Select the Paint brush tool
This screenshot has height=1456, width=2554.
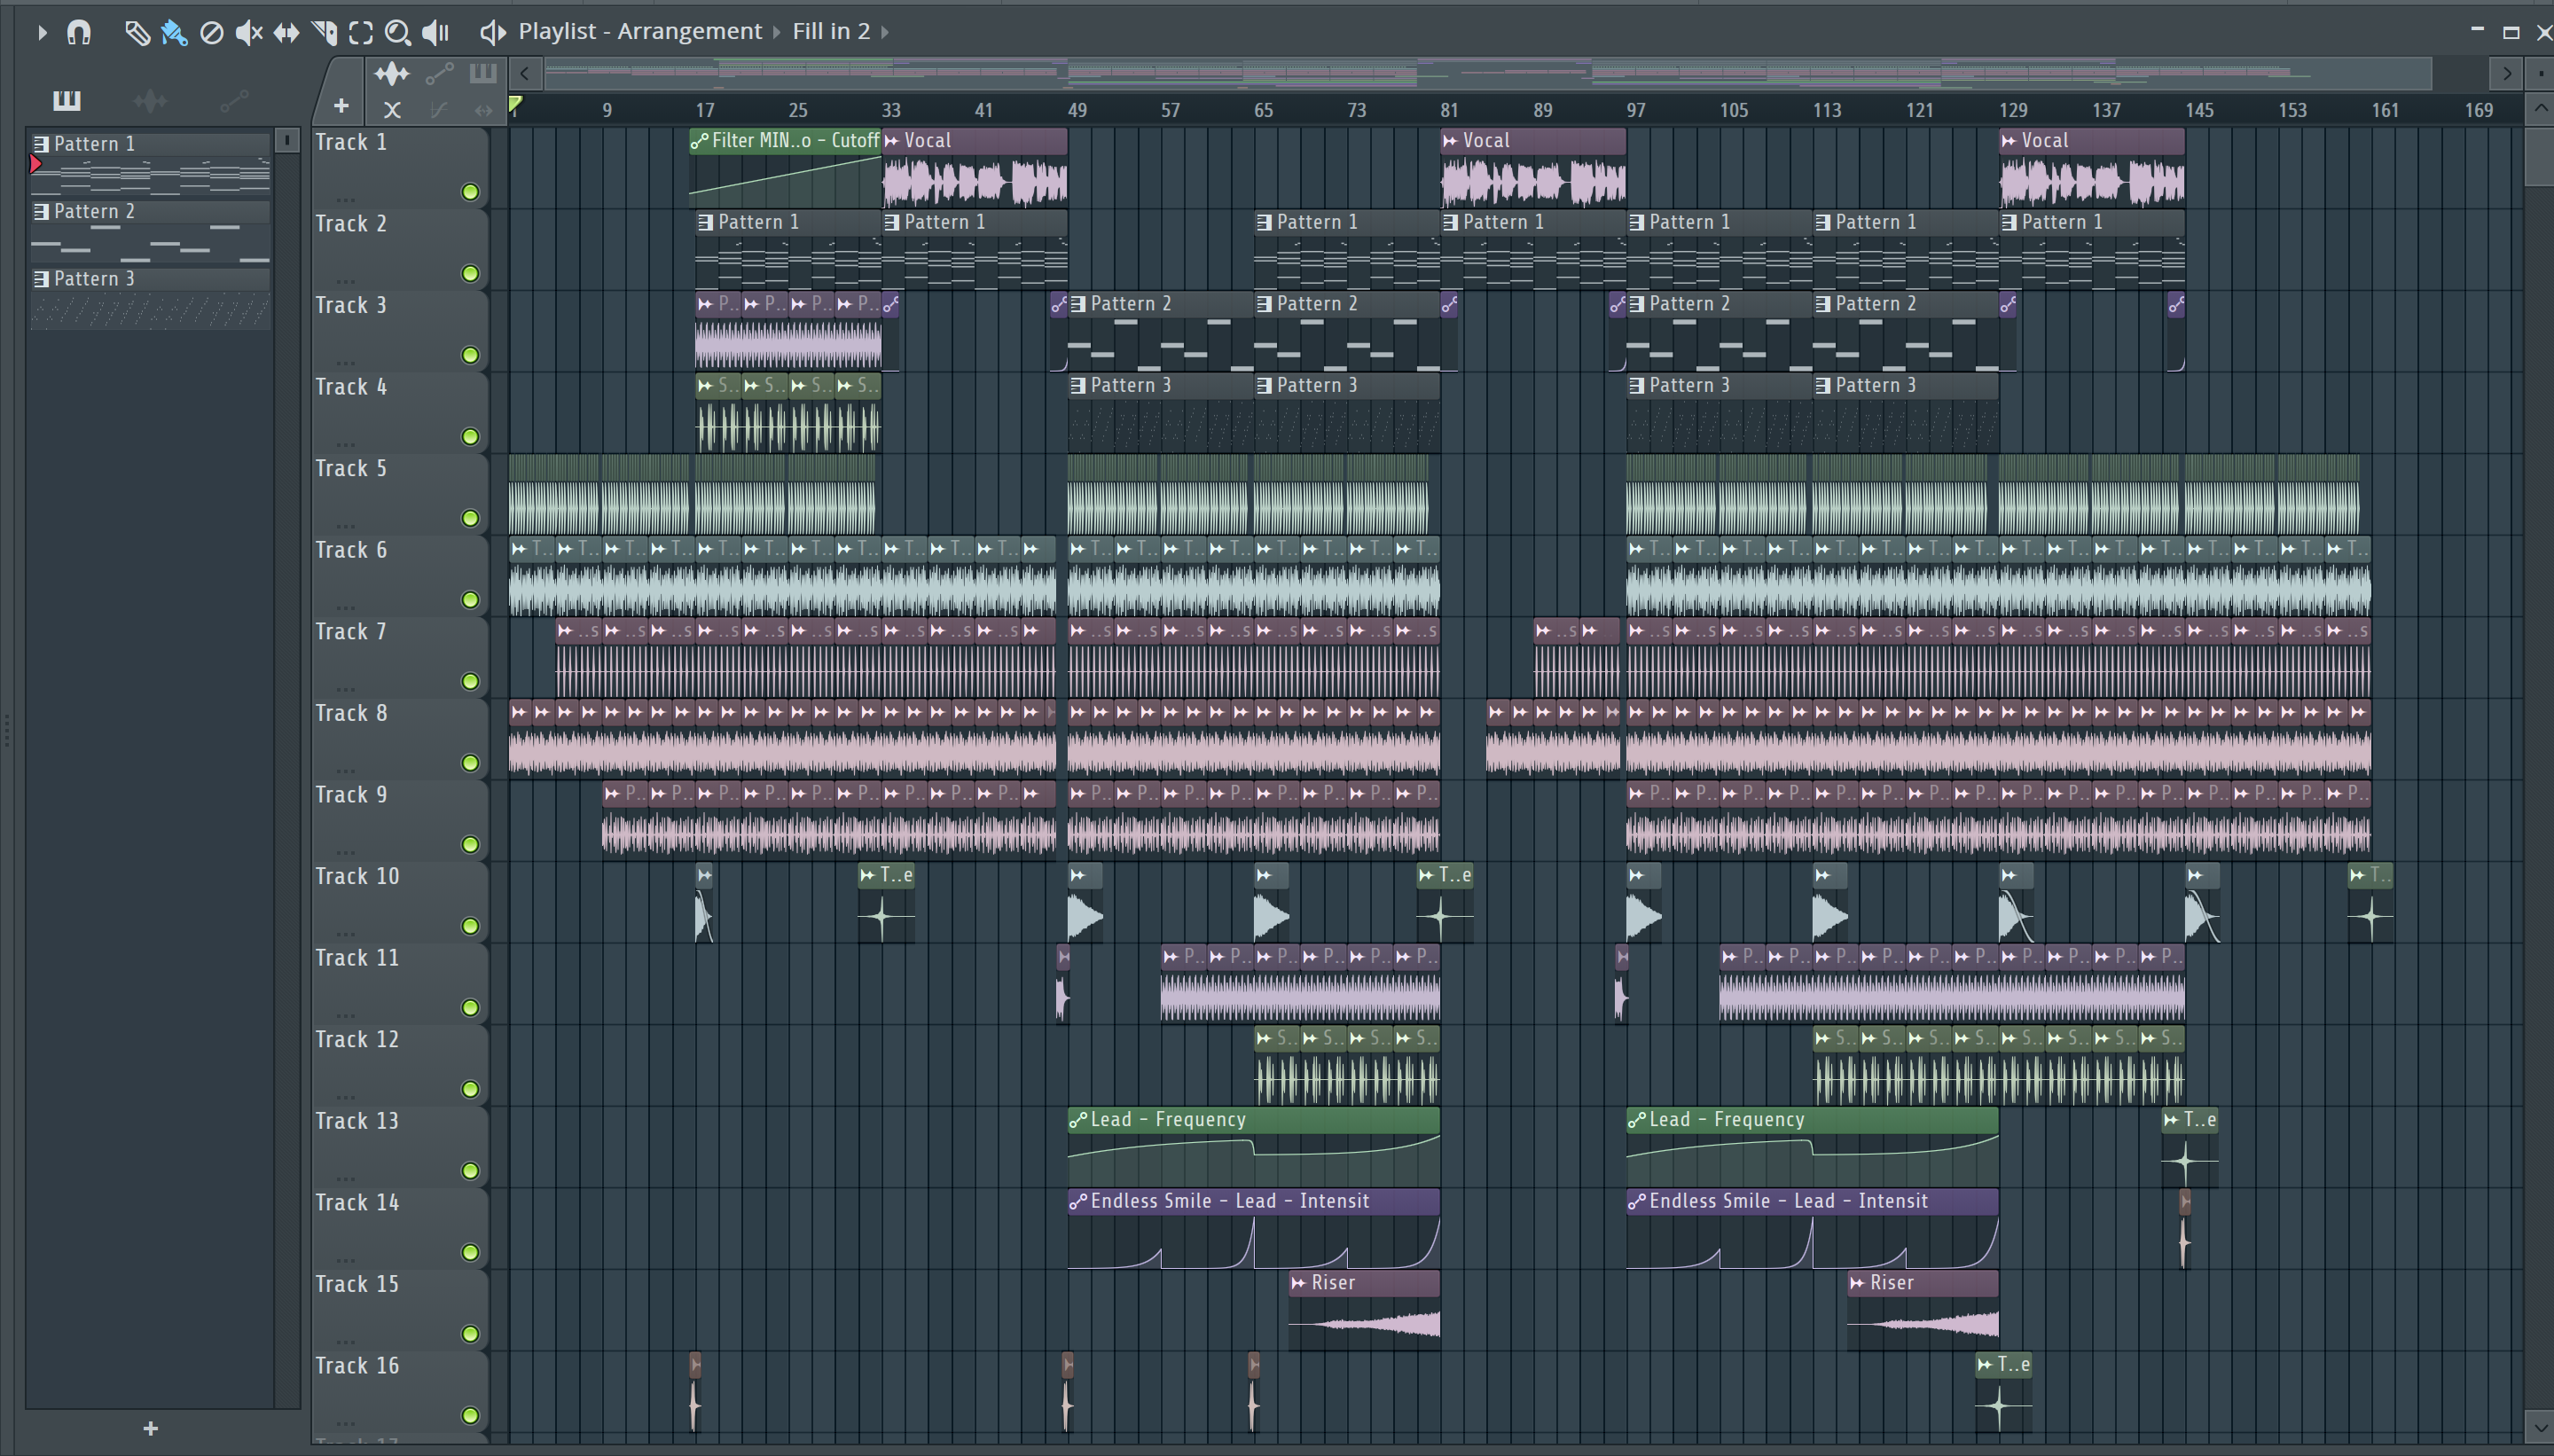coord(174,33)
